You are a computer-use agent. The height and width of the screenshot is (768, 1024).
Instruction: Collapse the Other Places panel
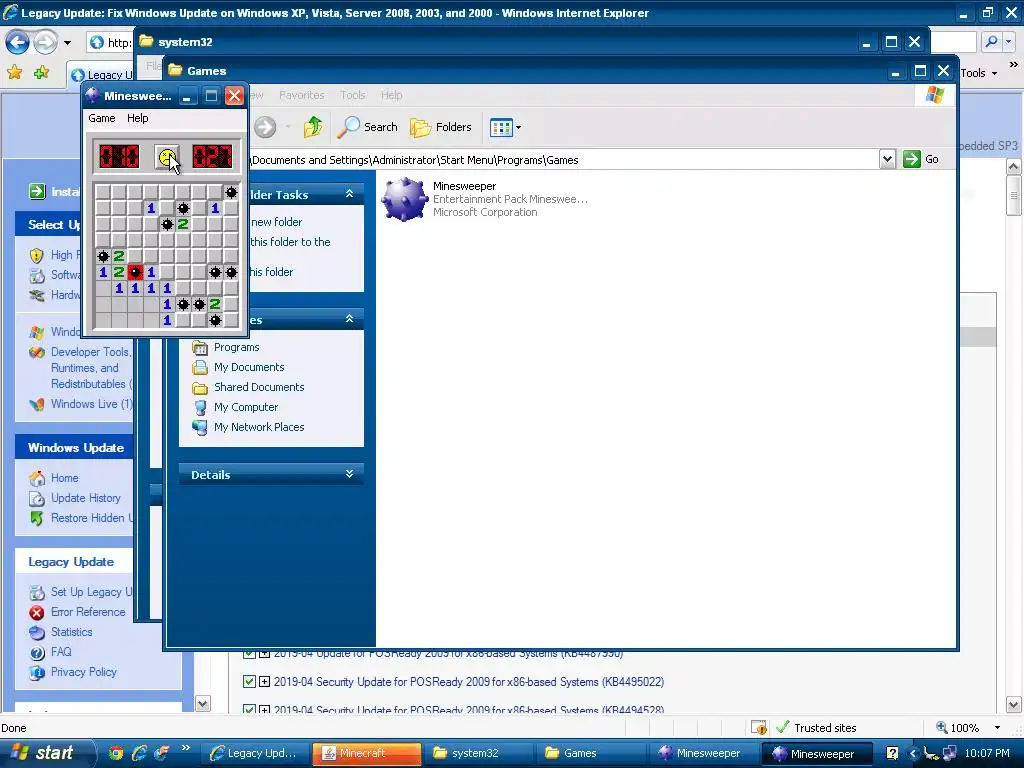pos(349,319)
